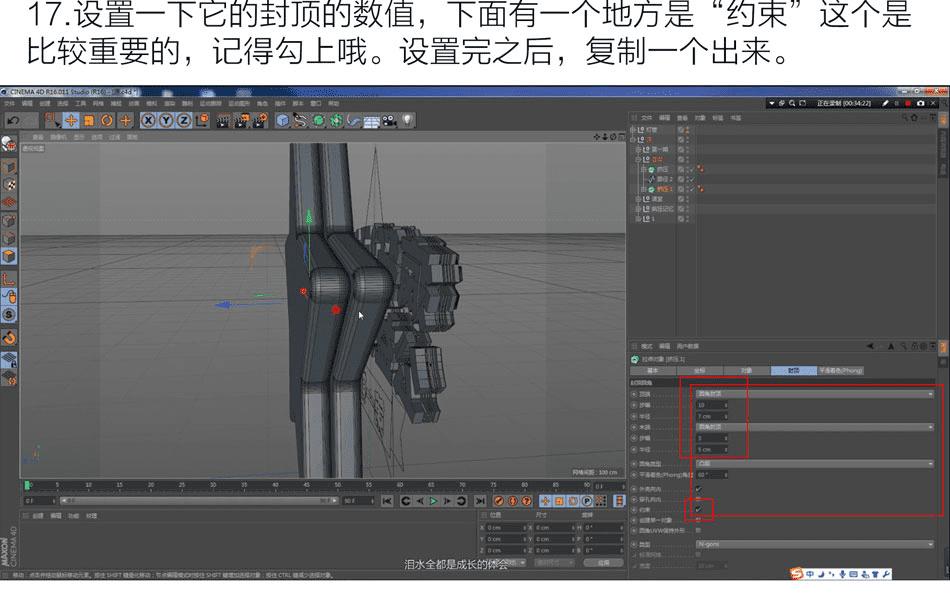Screen dimensions: 950x600
Task: Click the axis mode L-shaped icon in left sidebar
Action: click(x=8, y=279)
